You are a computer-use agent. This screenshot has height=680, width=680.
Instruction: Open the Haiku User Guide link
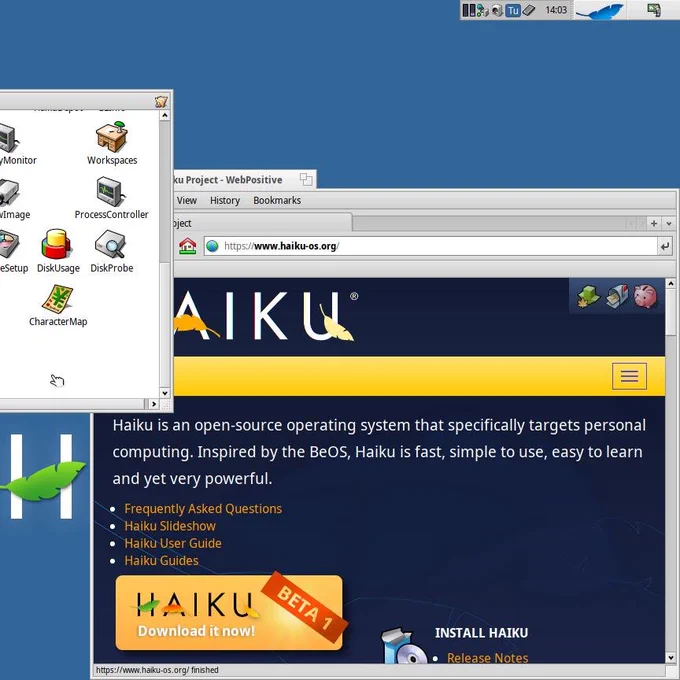[x=173, y=543]
